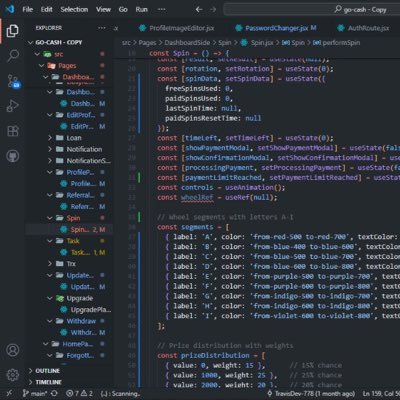Click the Spin.jsx React file icon
The height and width of the screenshot is (400, 400).
tap(64, 229)
